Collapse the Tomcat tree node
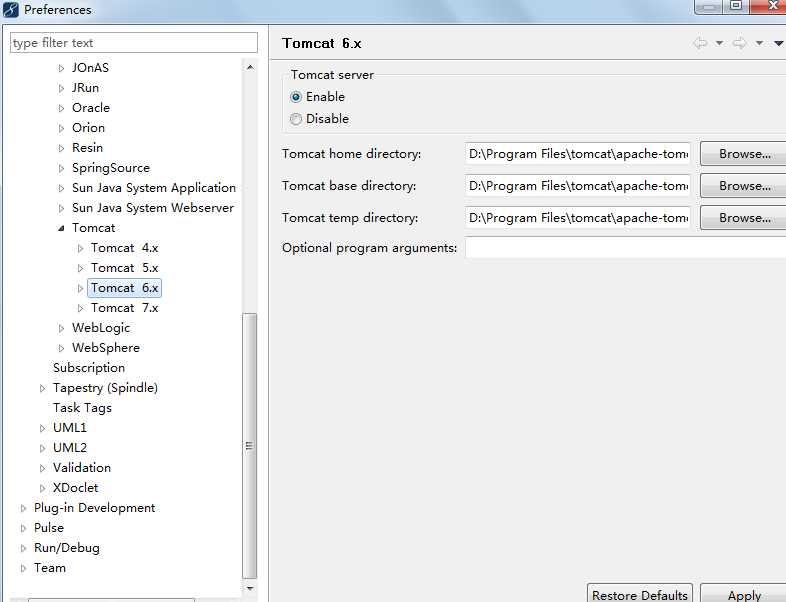This screenshot has height=602, width=786. click(61, 228)
